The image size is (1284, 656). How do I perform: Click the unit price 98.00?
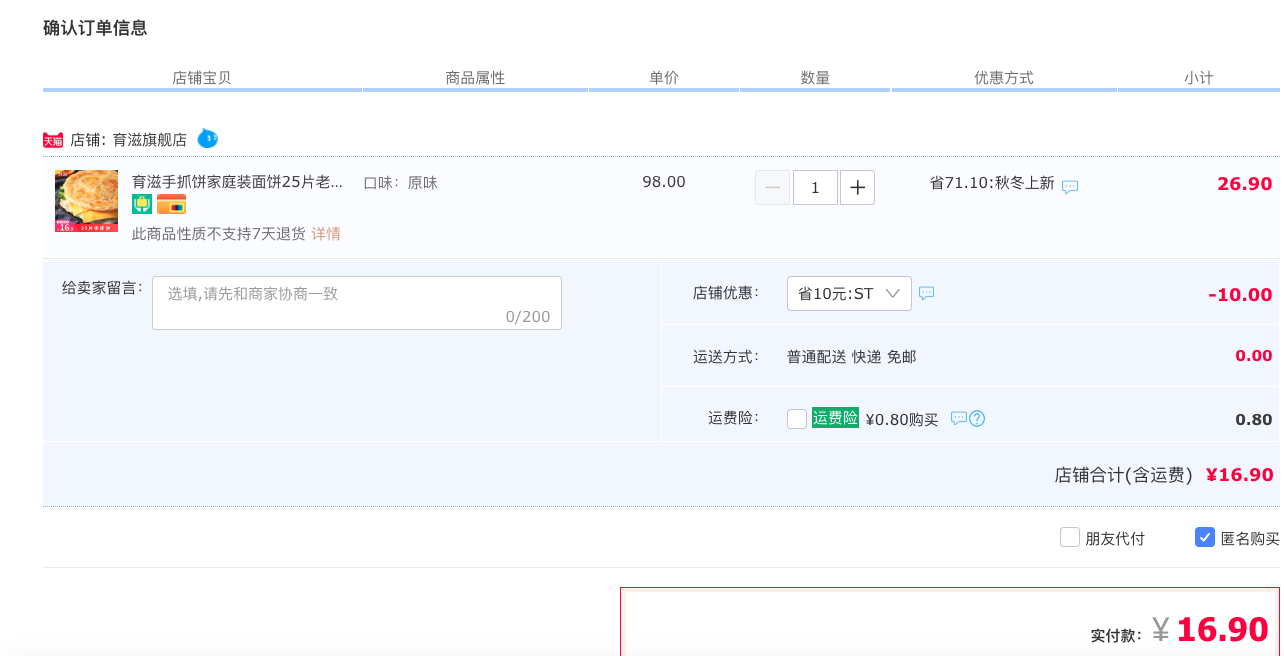tap(664, 182)
